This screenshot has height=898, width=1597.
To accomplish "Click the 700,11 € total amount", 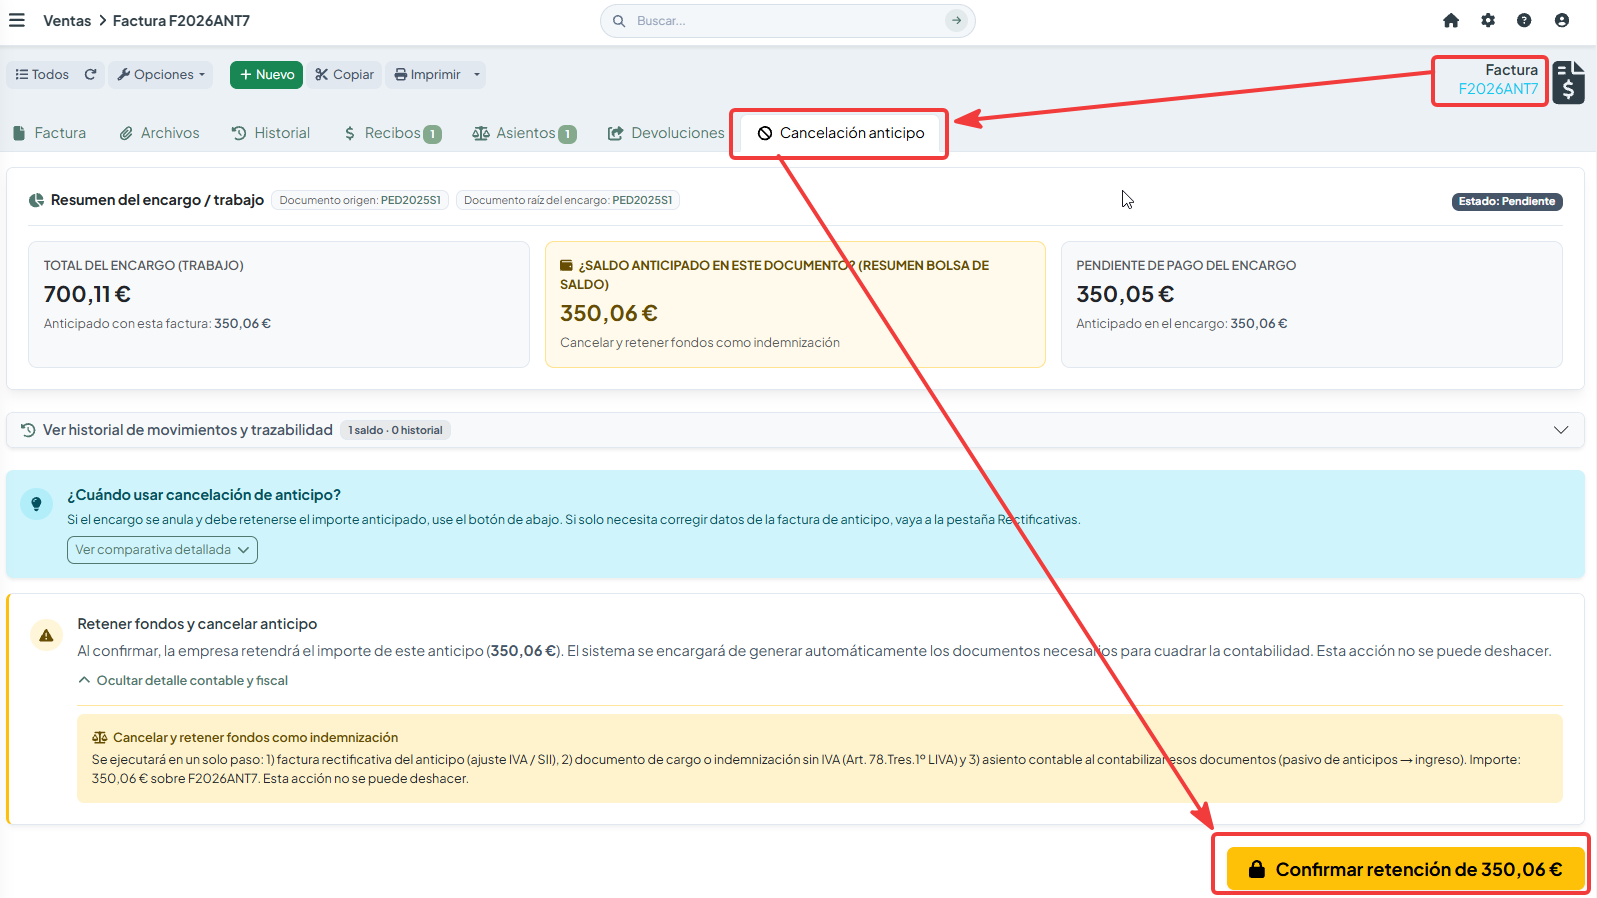I will 87,294.
